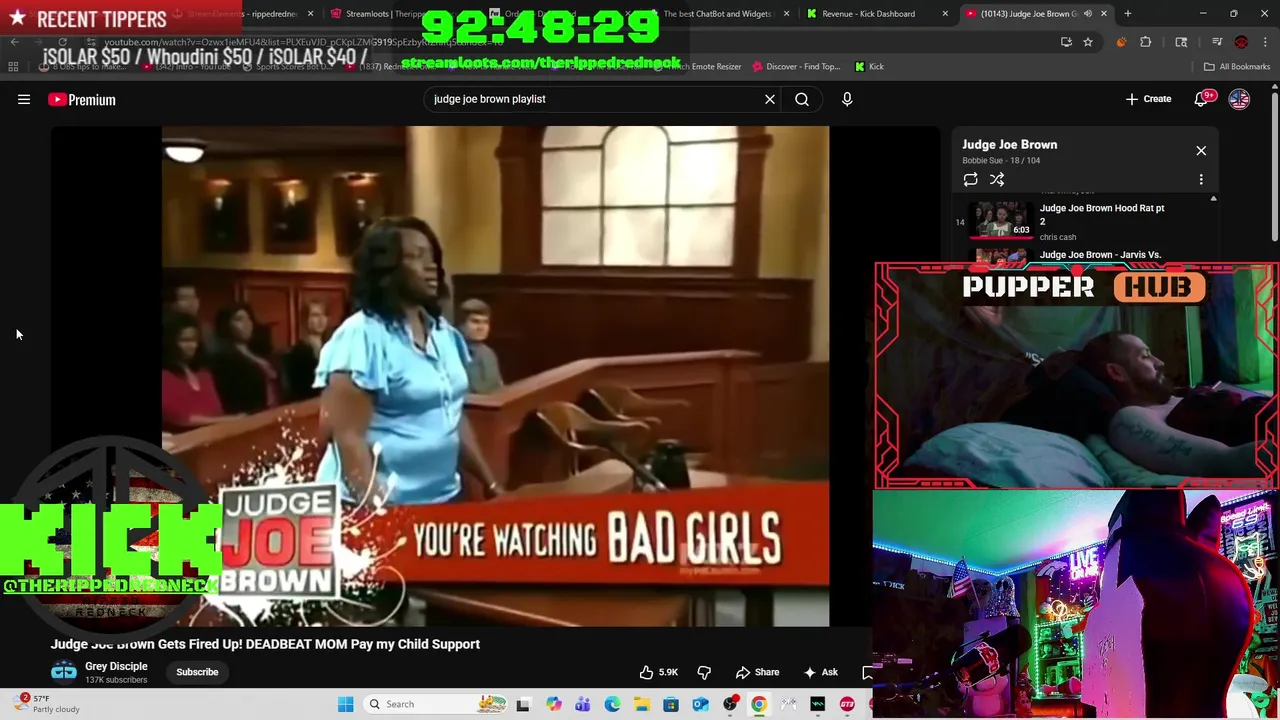Run search with magnifier button
The height and width of the screenshot is (720, 1280).
(x=802, y=99)
